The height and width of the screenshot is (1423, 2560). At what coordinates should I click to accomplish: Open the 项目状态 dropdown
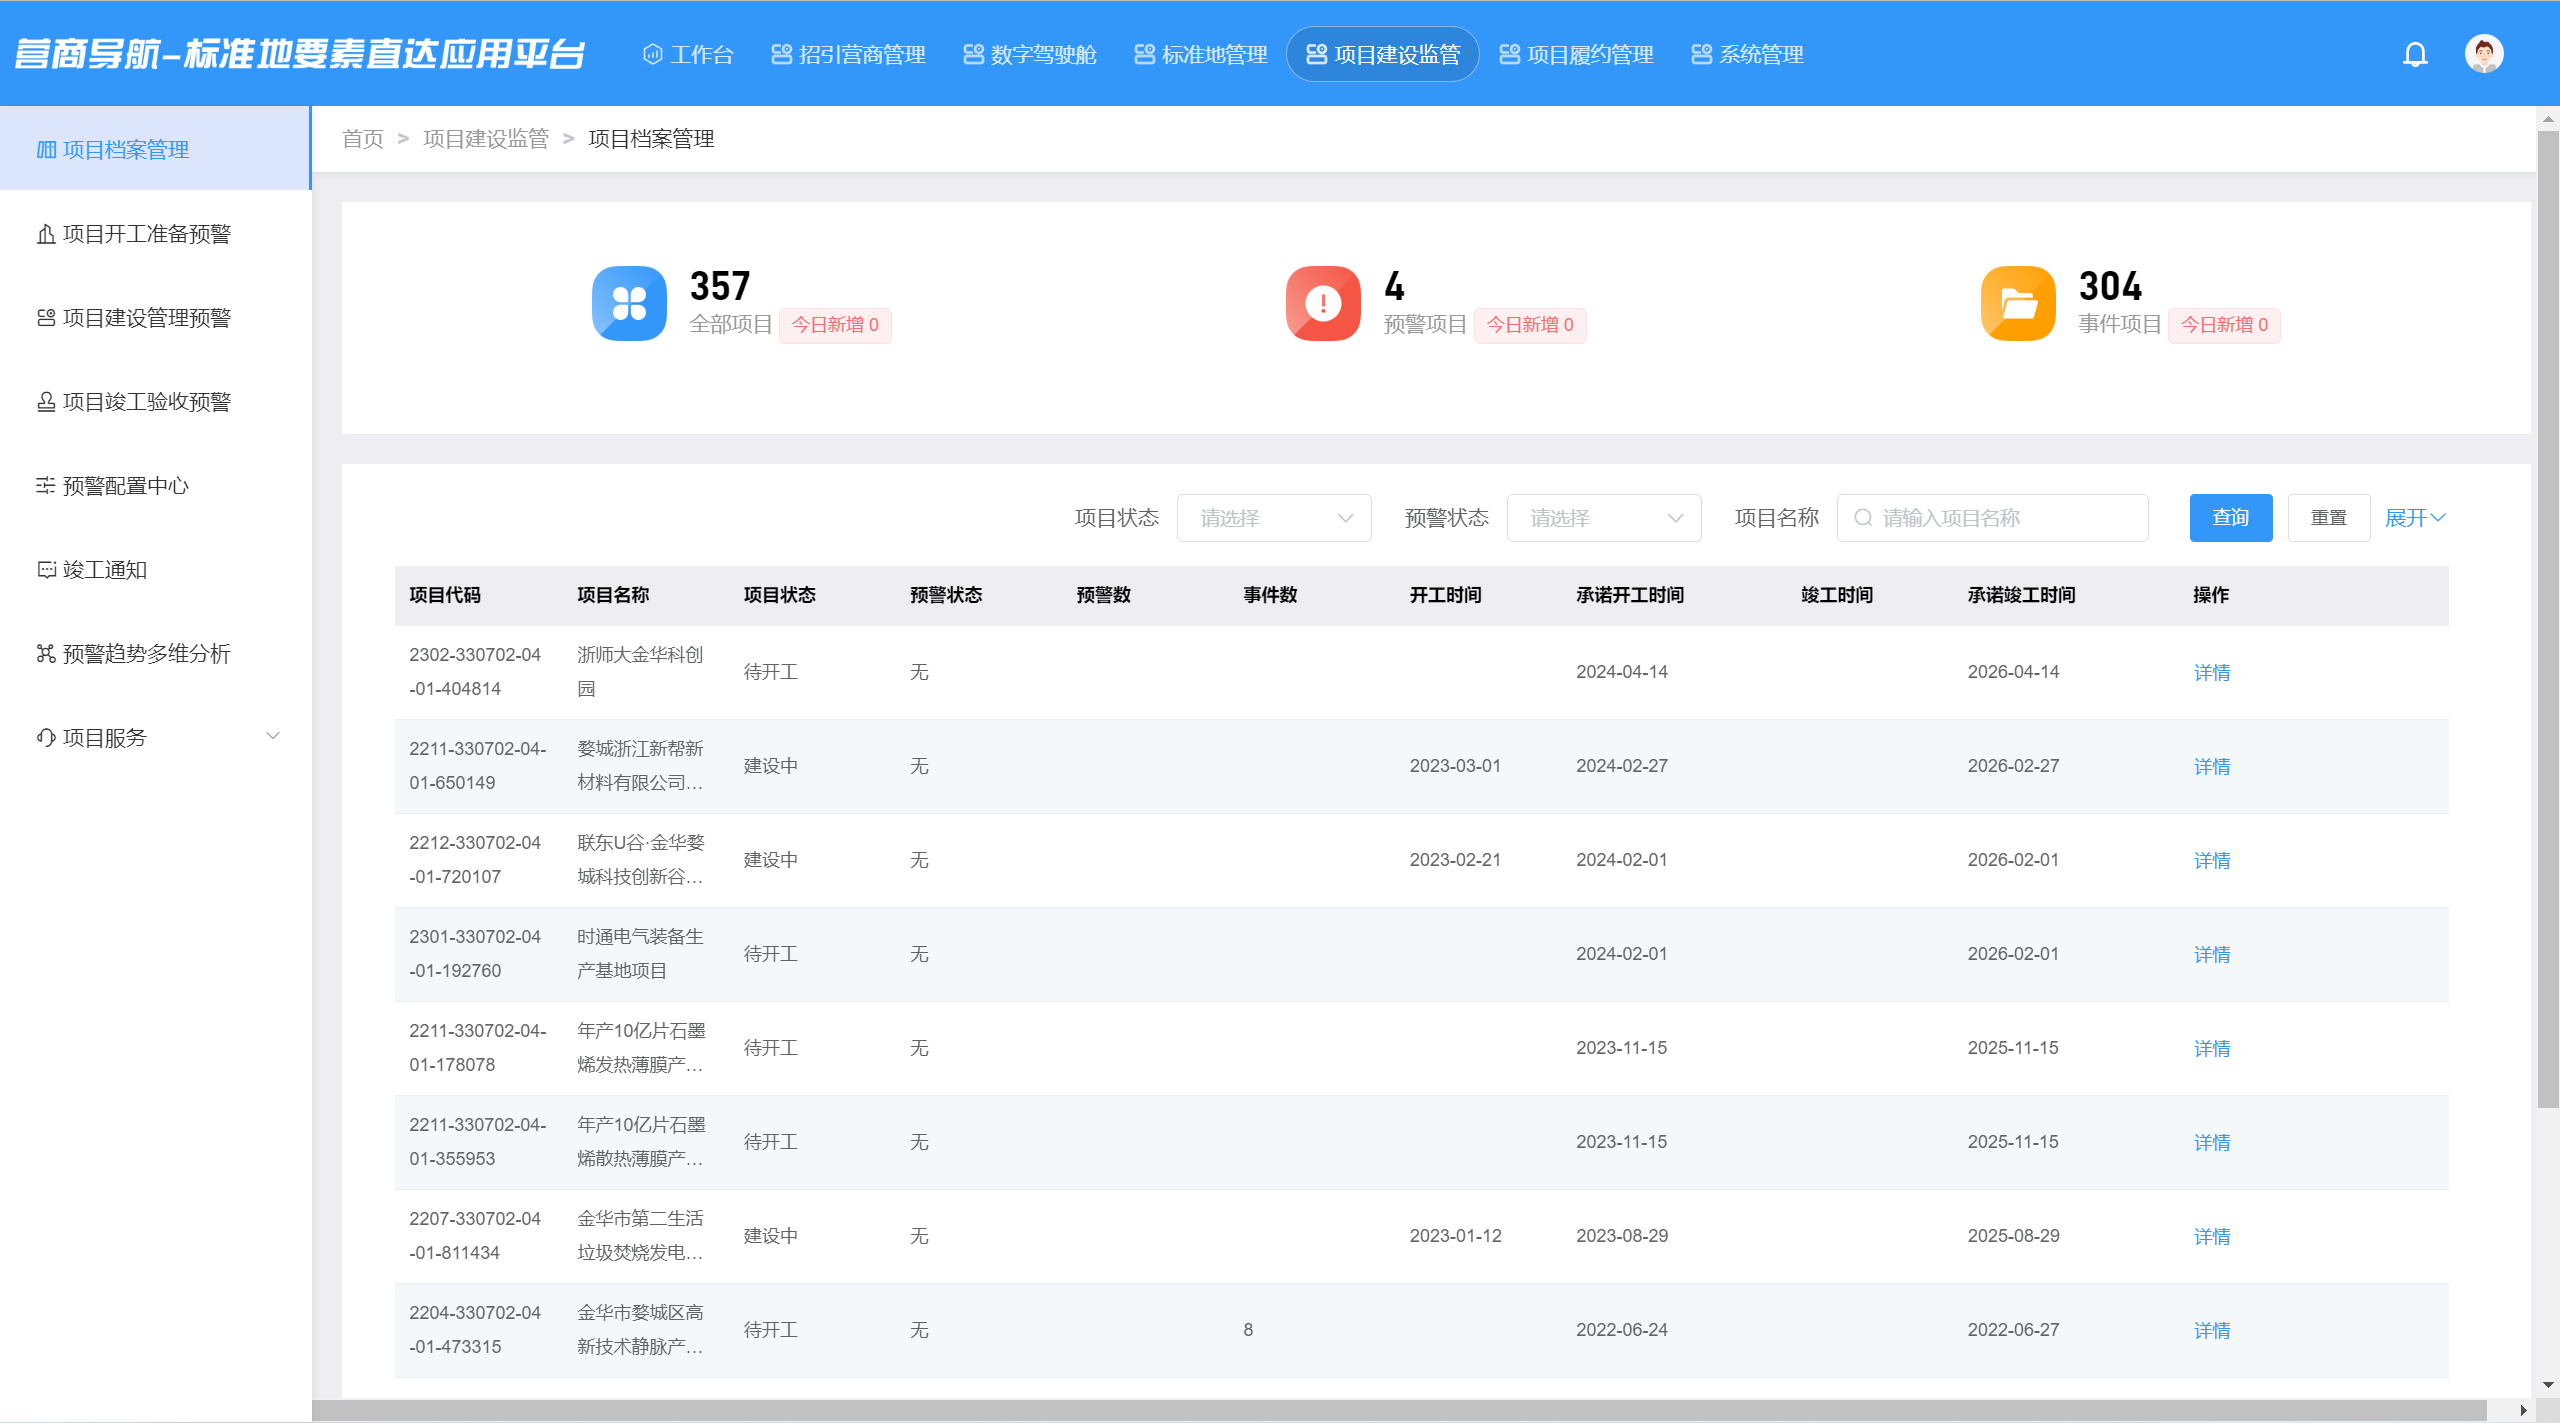pyautogui.click(x=1274, y=518)
